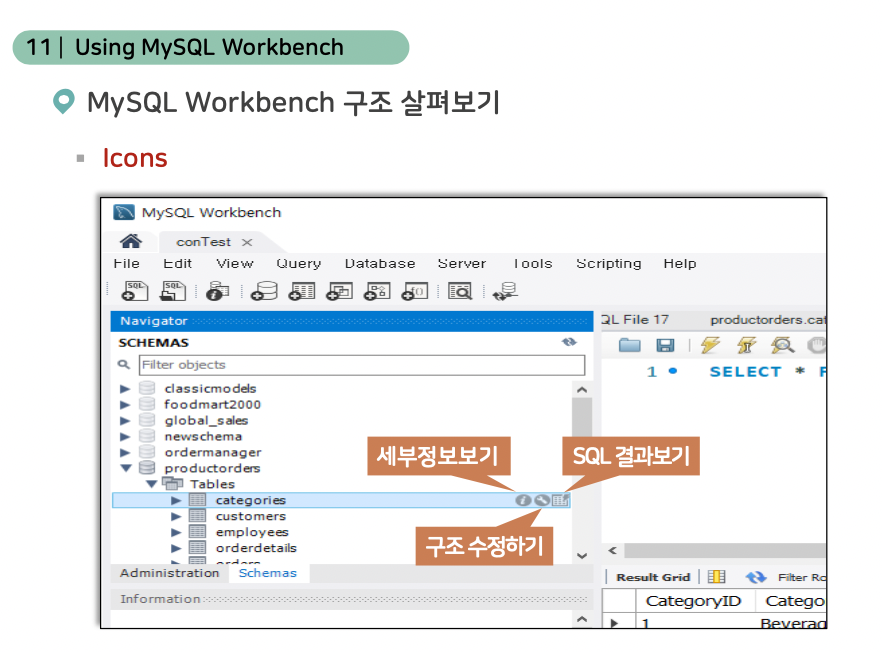The image size is (882, 652).
Task: Open a script file in the editor toolbar
Action: point(629,345)
